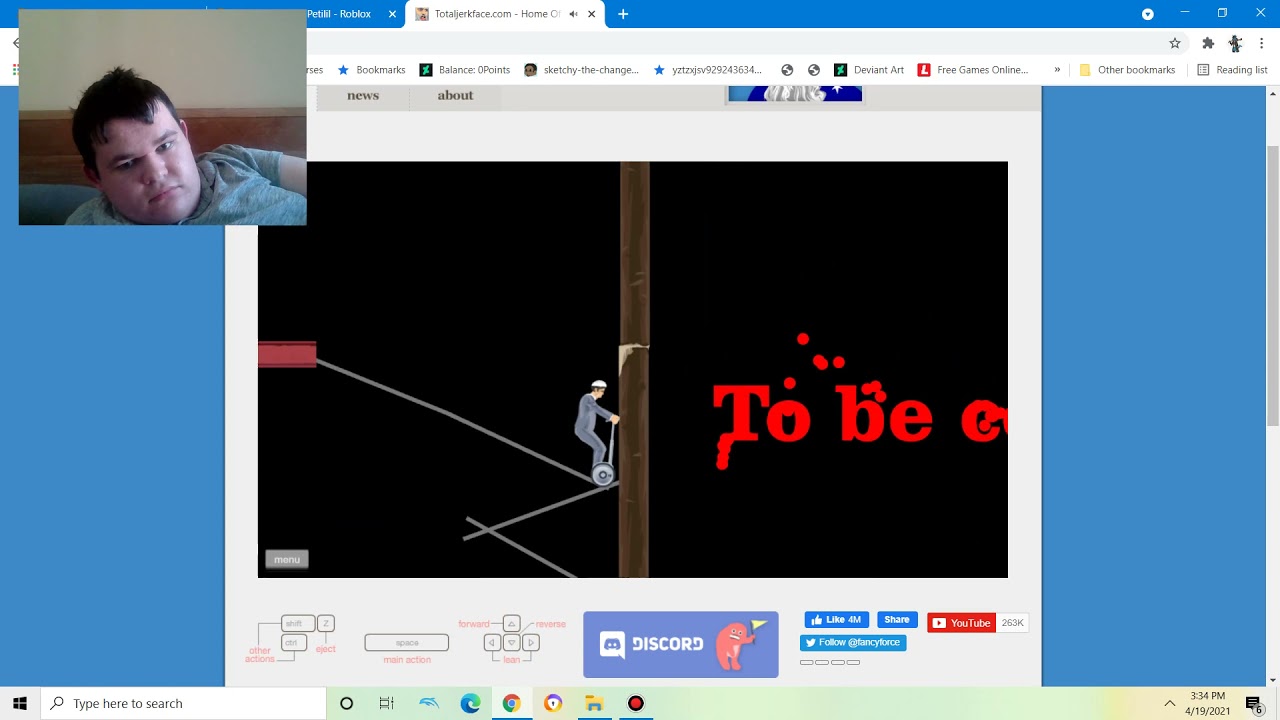Click the Facebook Like 4M button

(x=837, y=620)
